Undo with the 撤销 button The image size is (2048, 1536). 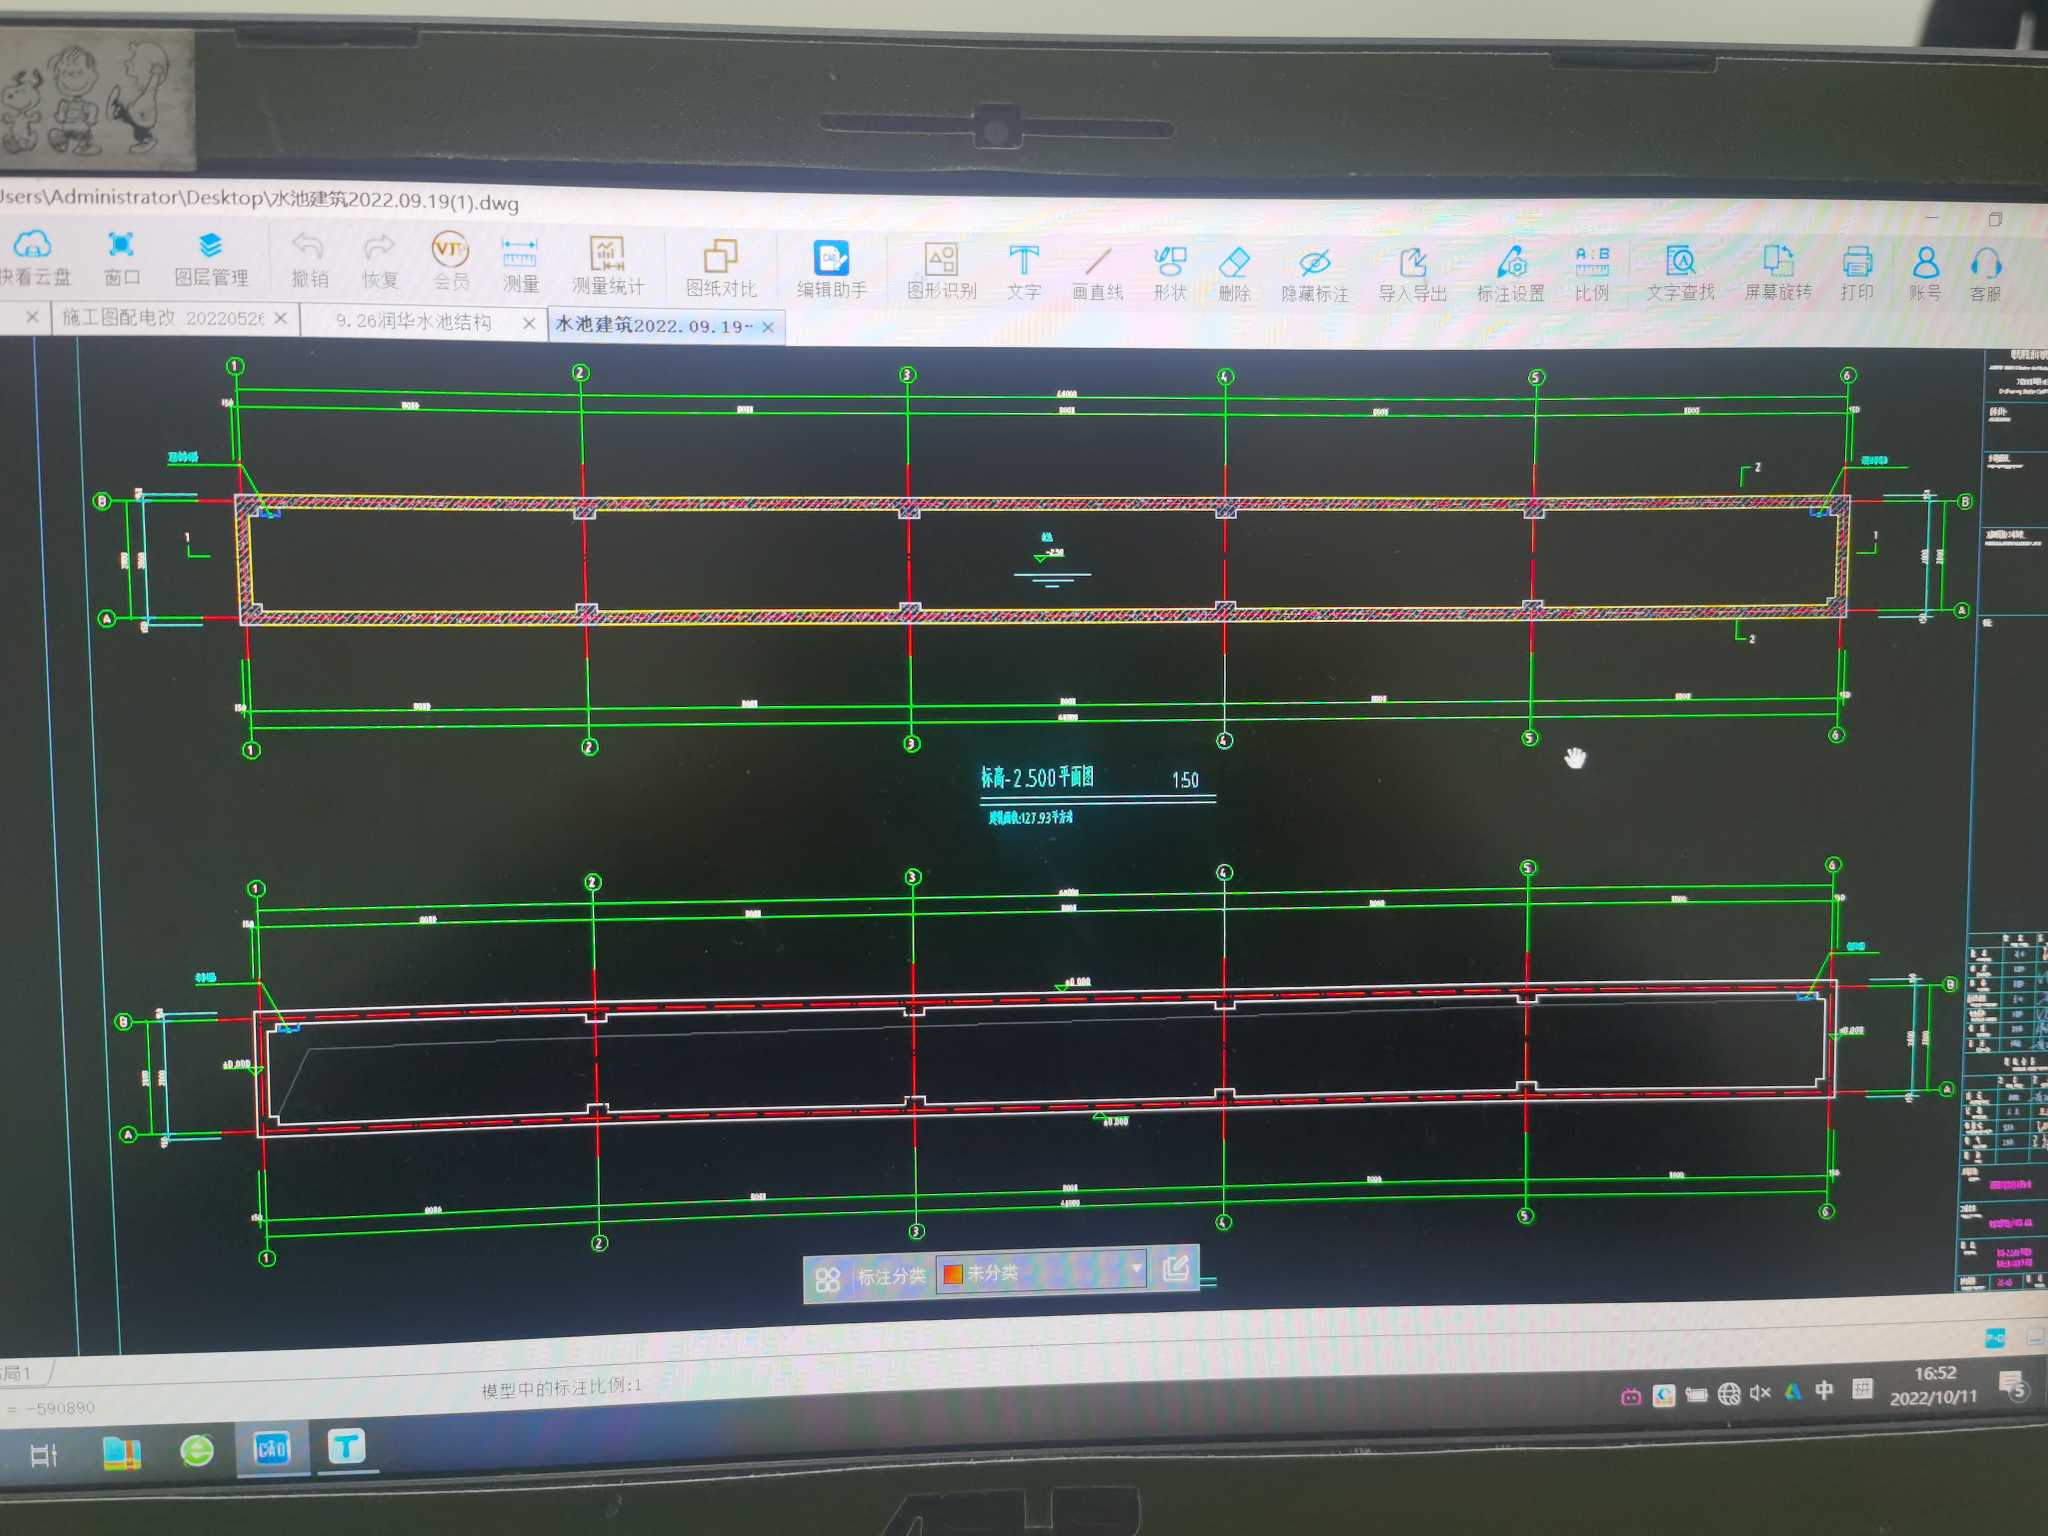click(309, 262)
